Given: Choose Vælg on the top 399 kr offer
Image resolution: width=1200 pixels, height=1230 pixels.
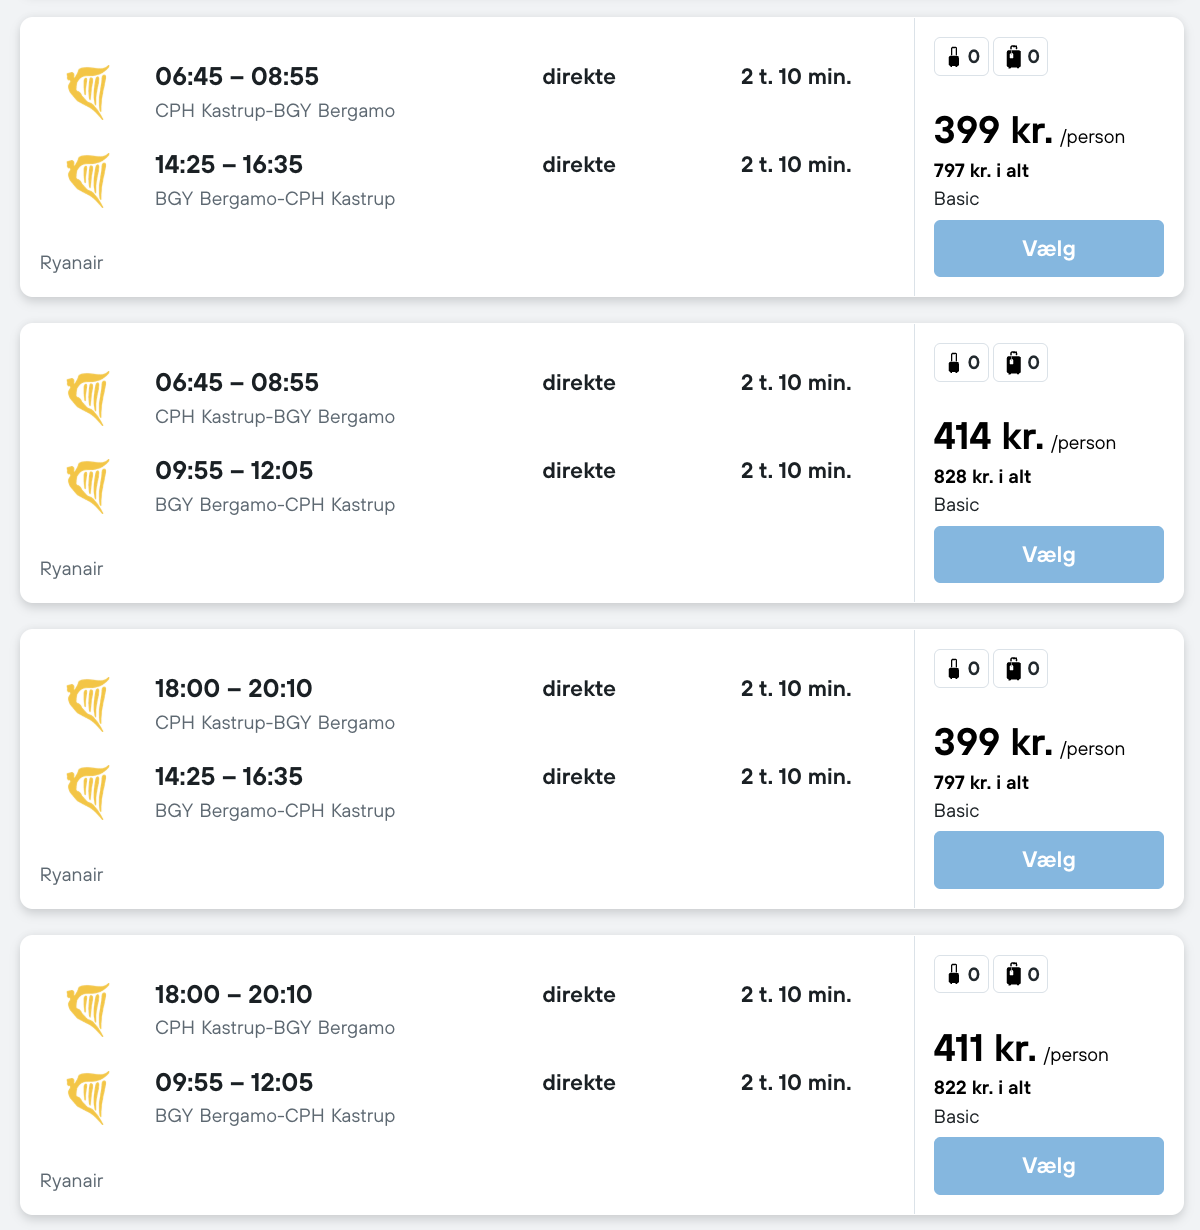Looking at the screenshot, I should click(1048, 248).
